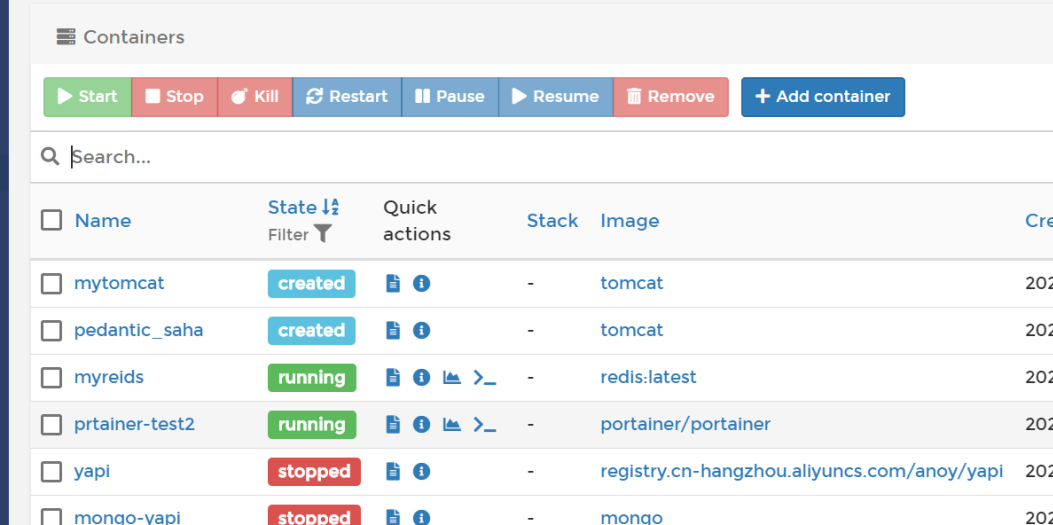Open tomcat image link in pedantic_saha row
The width and height of the screenshot is (1053, 525).
tap(632, 330)
